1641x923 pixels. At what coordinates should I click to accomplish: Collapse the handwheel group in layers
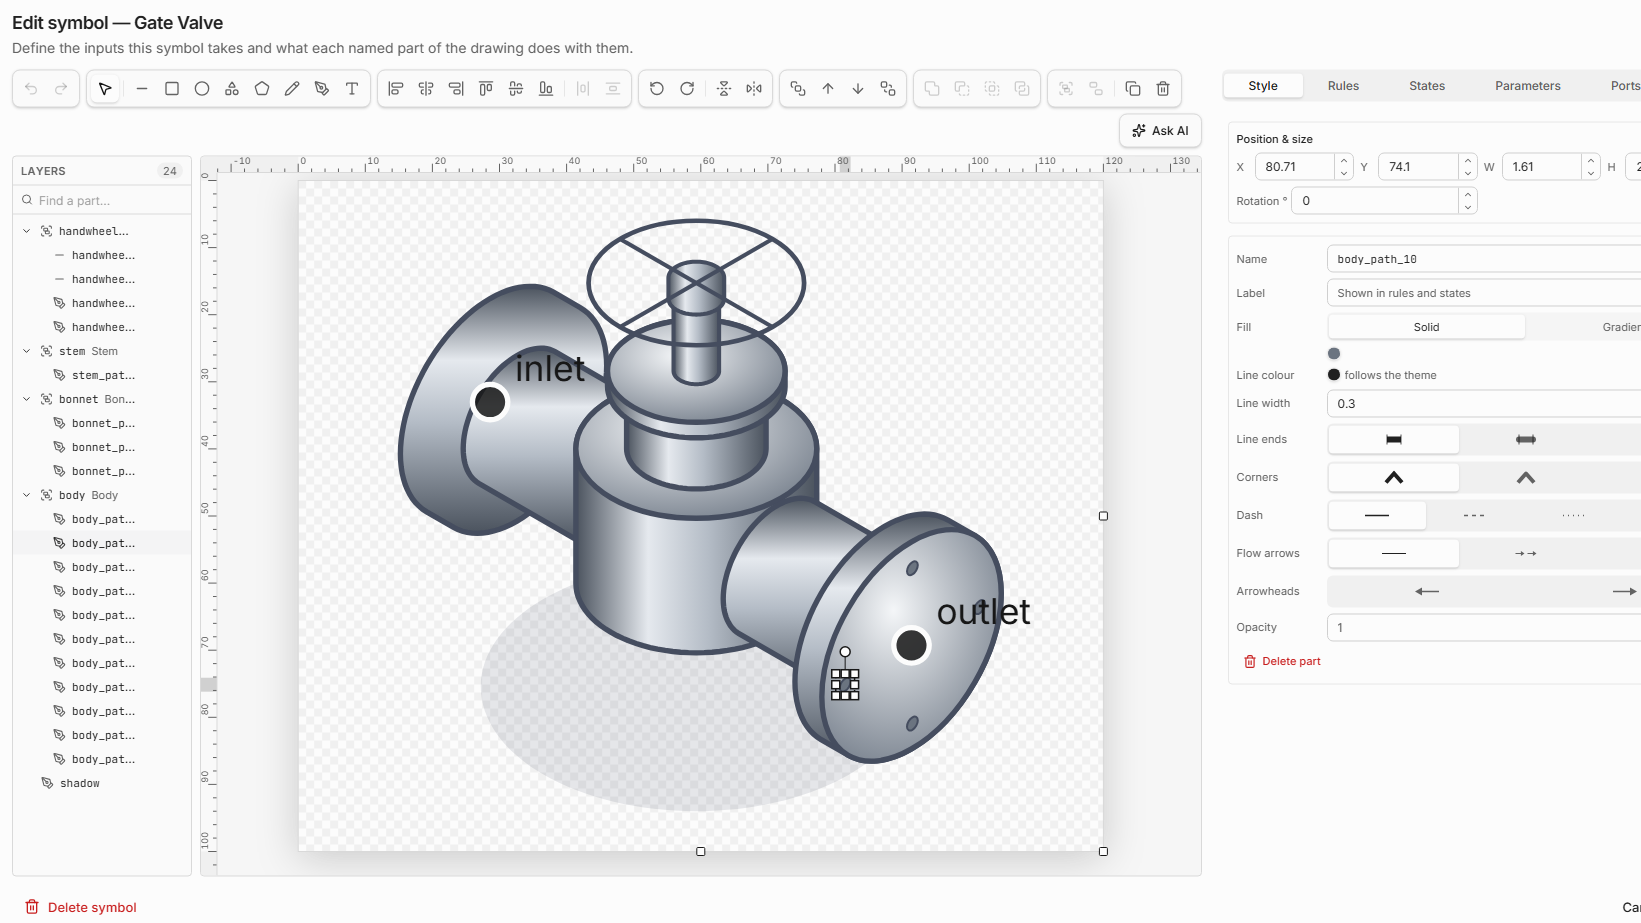[27, 231]
